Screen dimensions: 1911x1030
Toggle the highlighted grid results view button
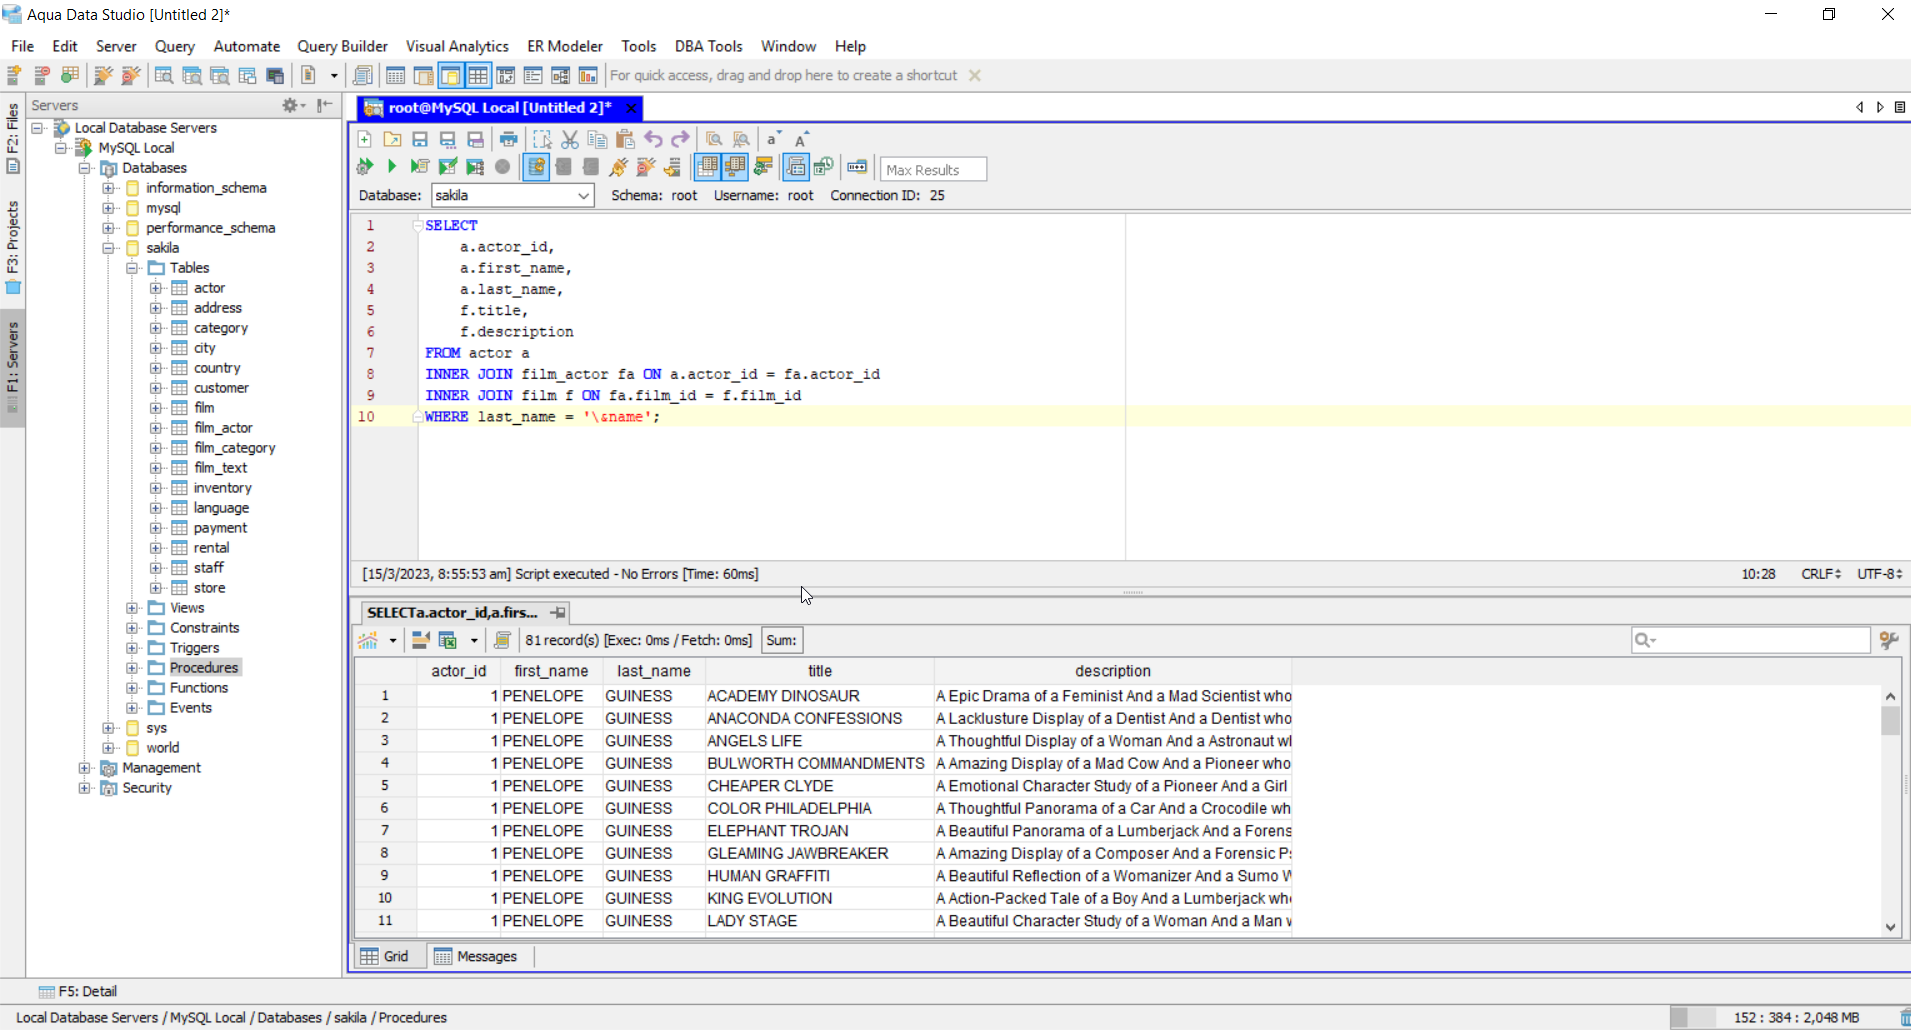[x=707, y=167]
